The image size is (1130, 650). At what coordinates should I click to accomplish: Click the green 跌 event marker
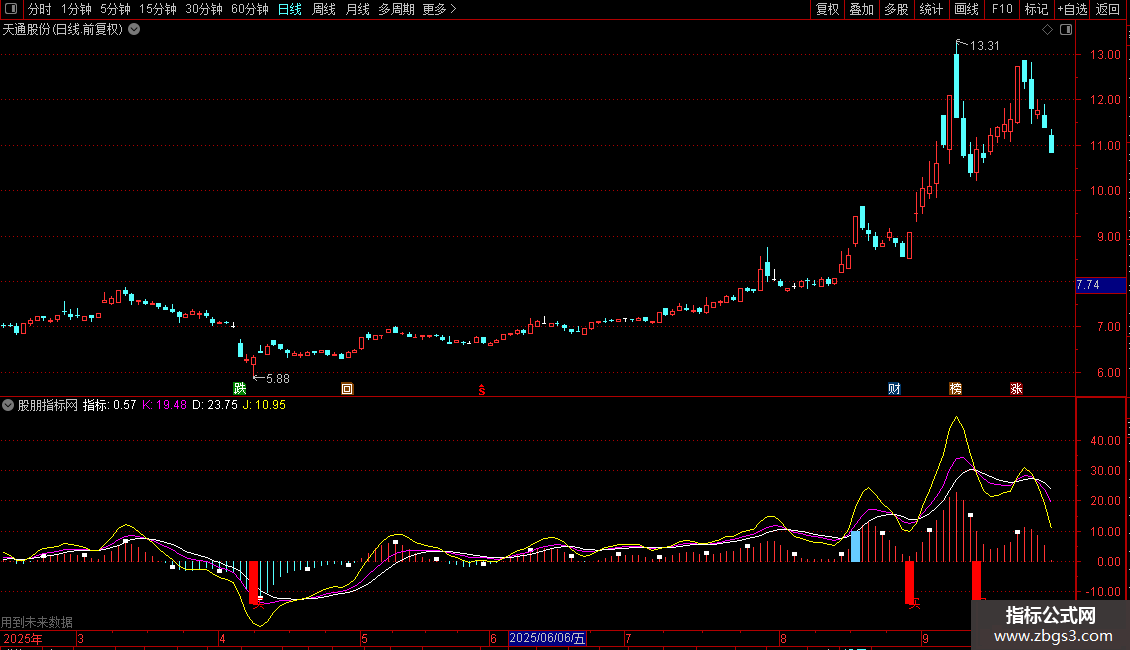click(240, 388)
